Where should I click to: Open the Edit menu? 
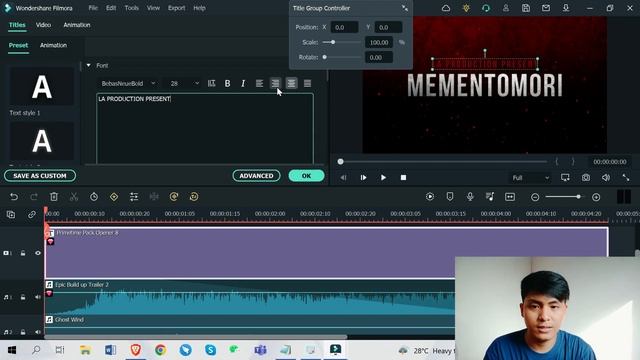click(111, 8)
